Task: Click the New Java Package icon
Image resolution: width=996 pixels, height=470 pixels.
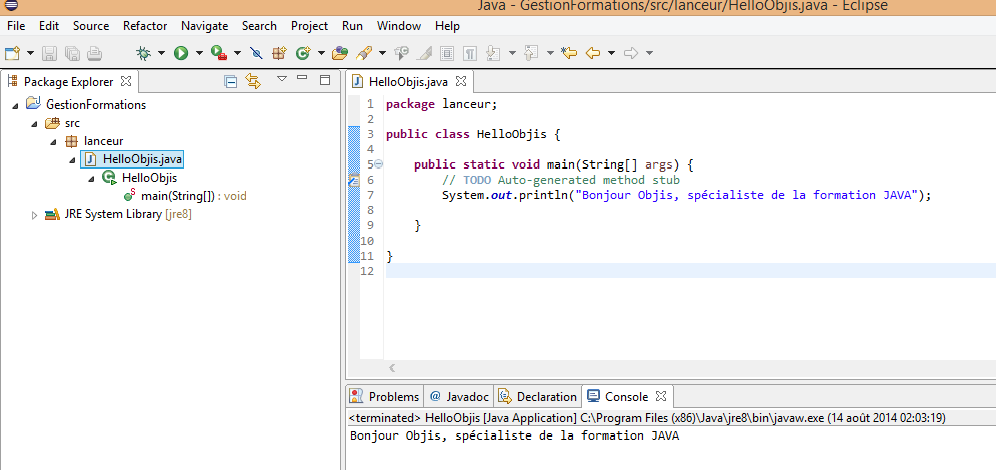Action: pyautogui.click(x=279, y=53)
